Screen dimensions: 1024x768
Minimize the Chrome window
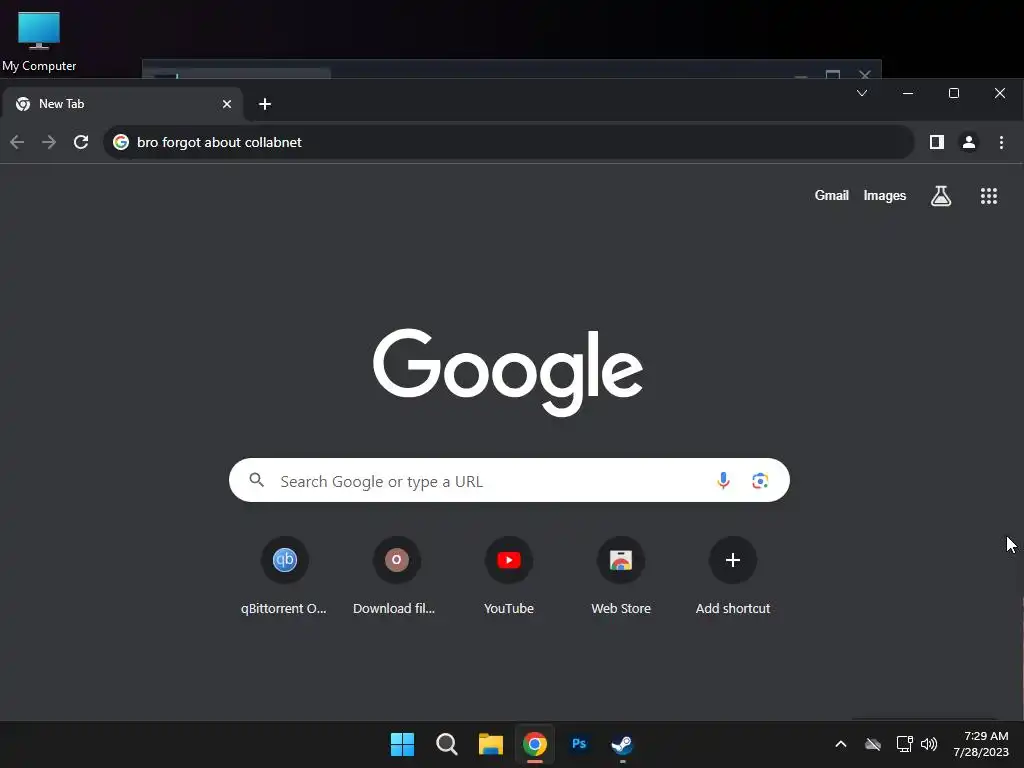pyautogui.click(x=908, y=93)
